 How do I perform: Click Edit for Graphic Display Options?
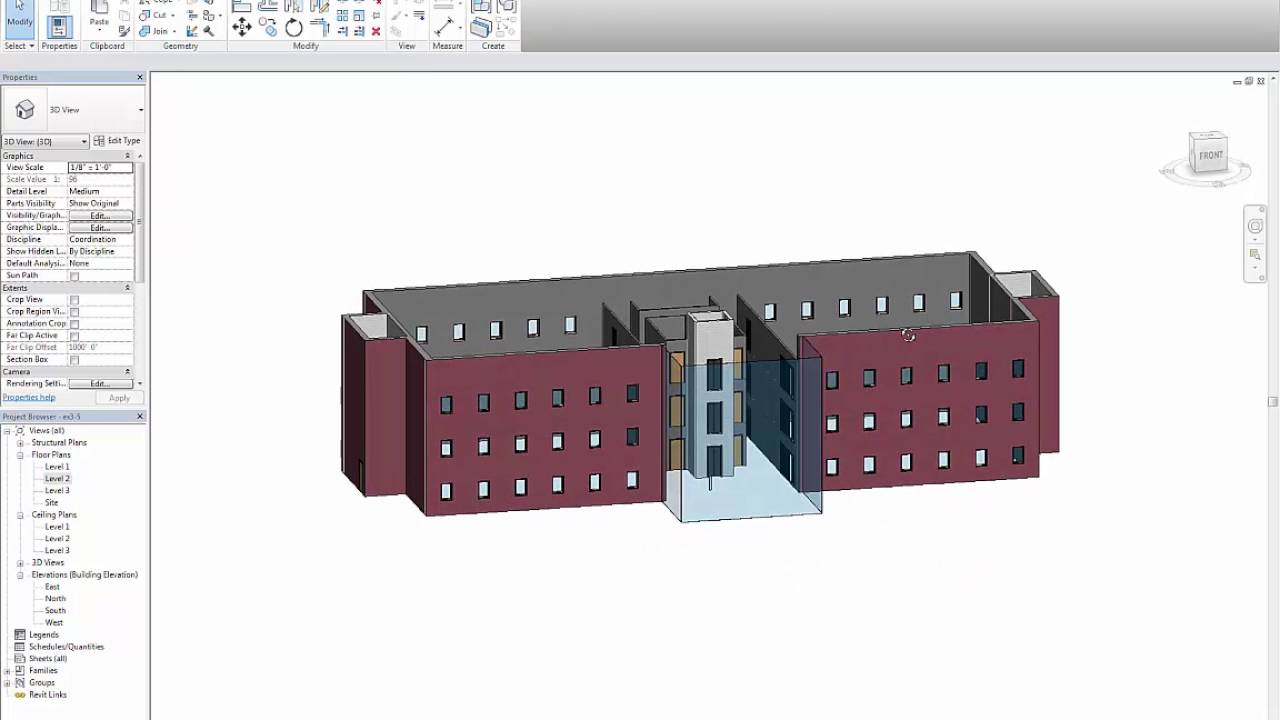click(100, 228)
